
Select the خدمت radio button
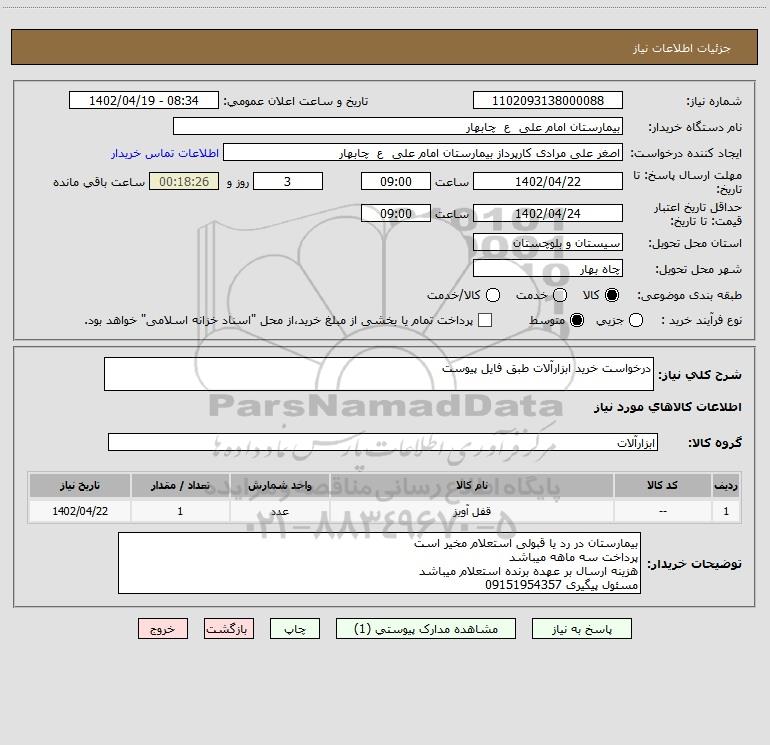pyautogui.click(x=560, y=295)
